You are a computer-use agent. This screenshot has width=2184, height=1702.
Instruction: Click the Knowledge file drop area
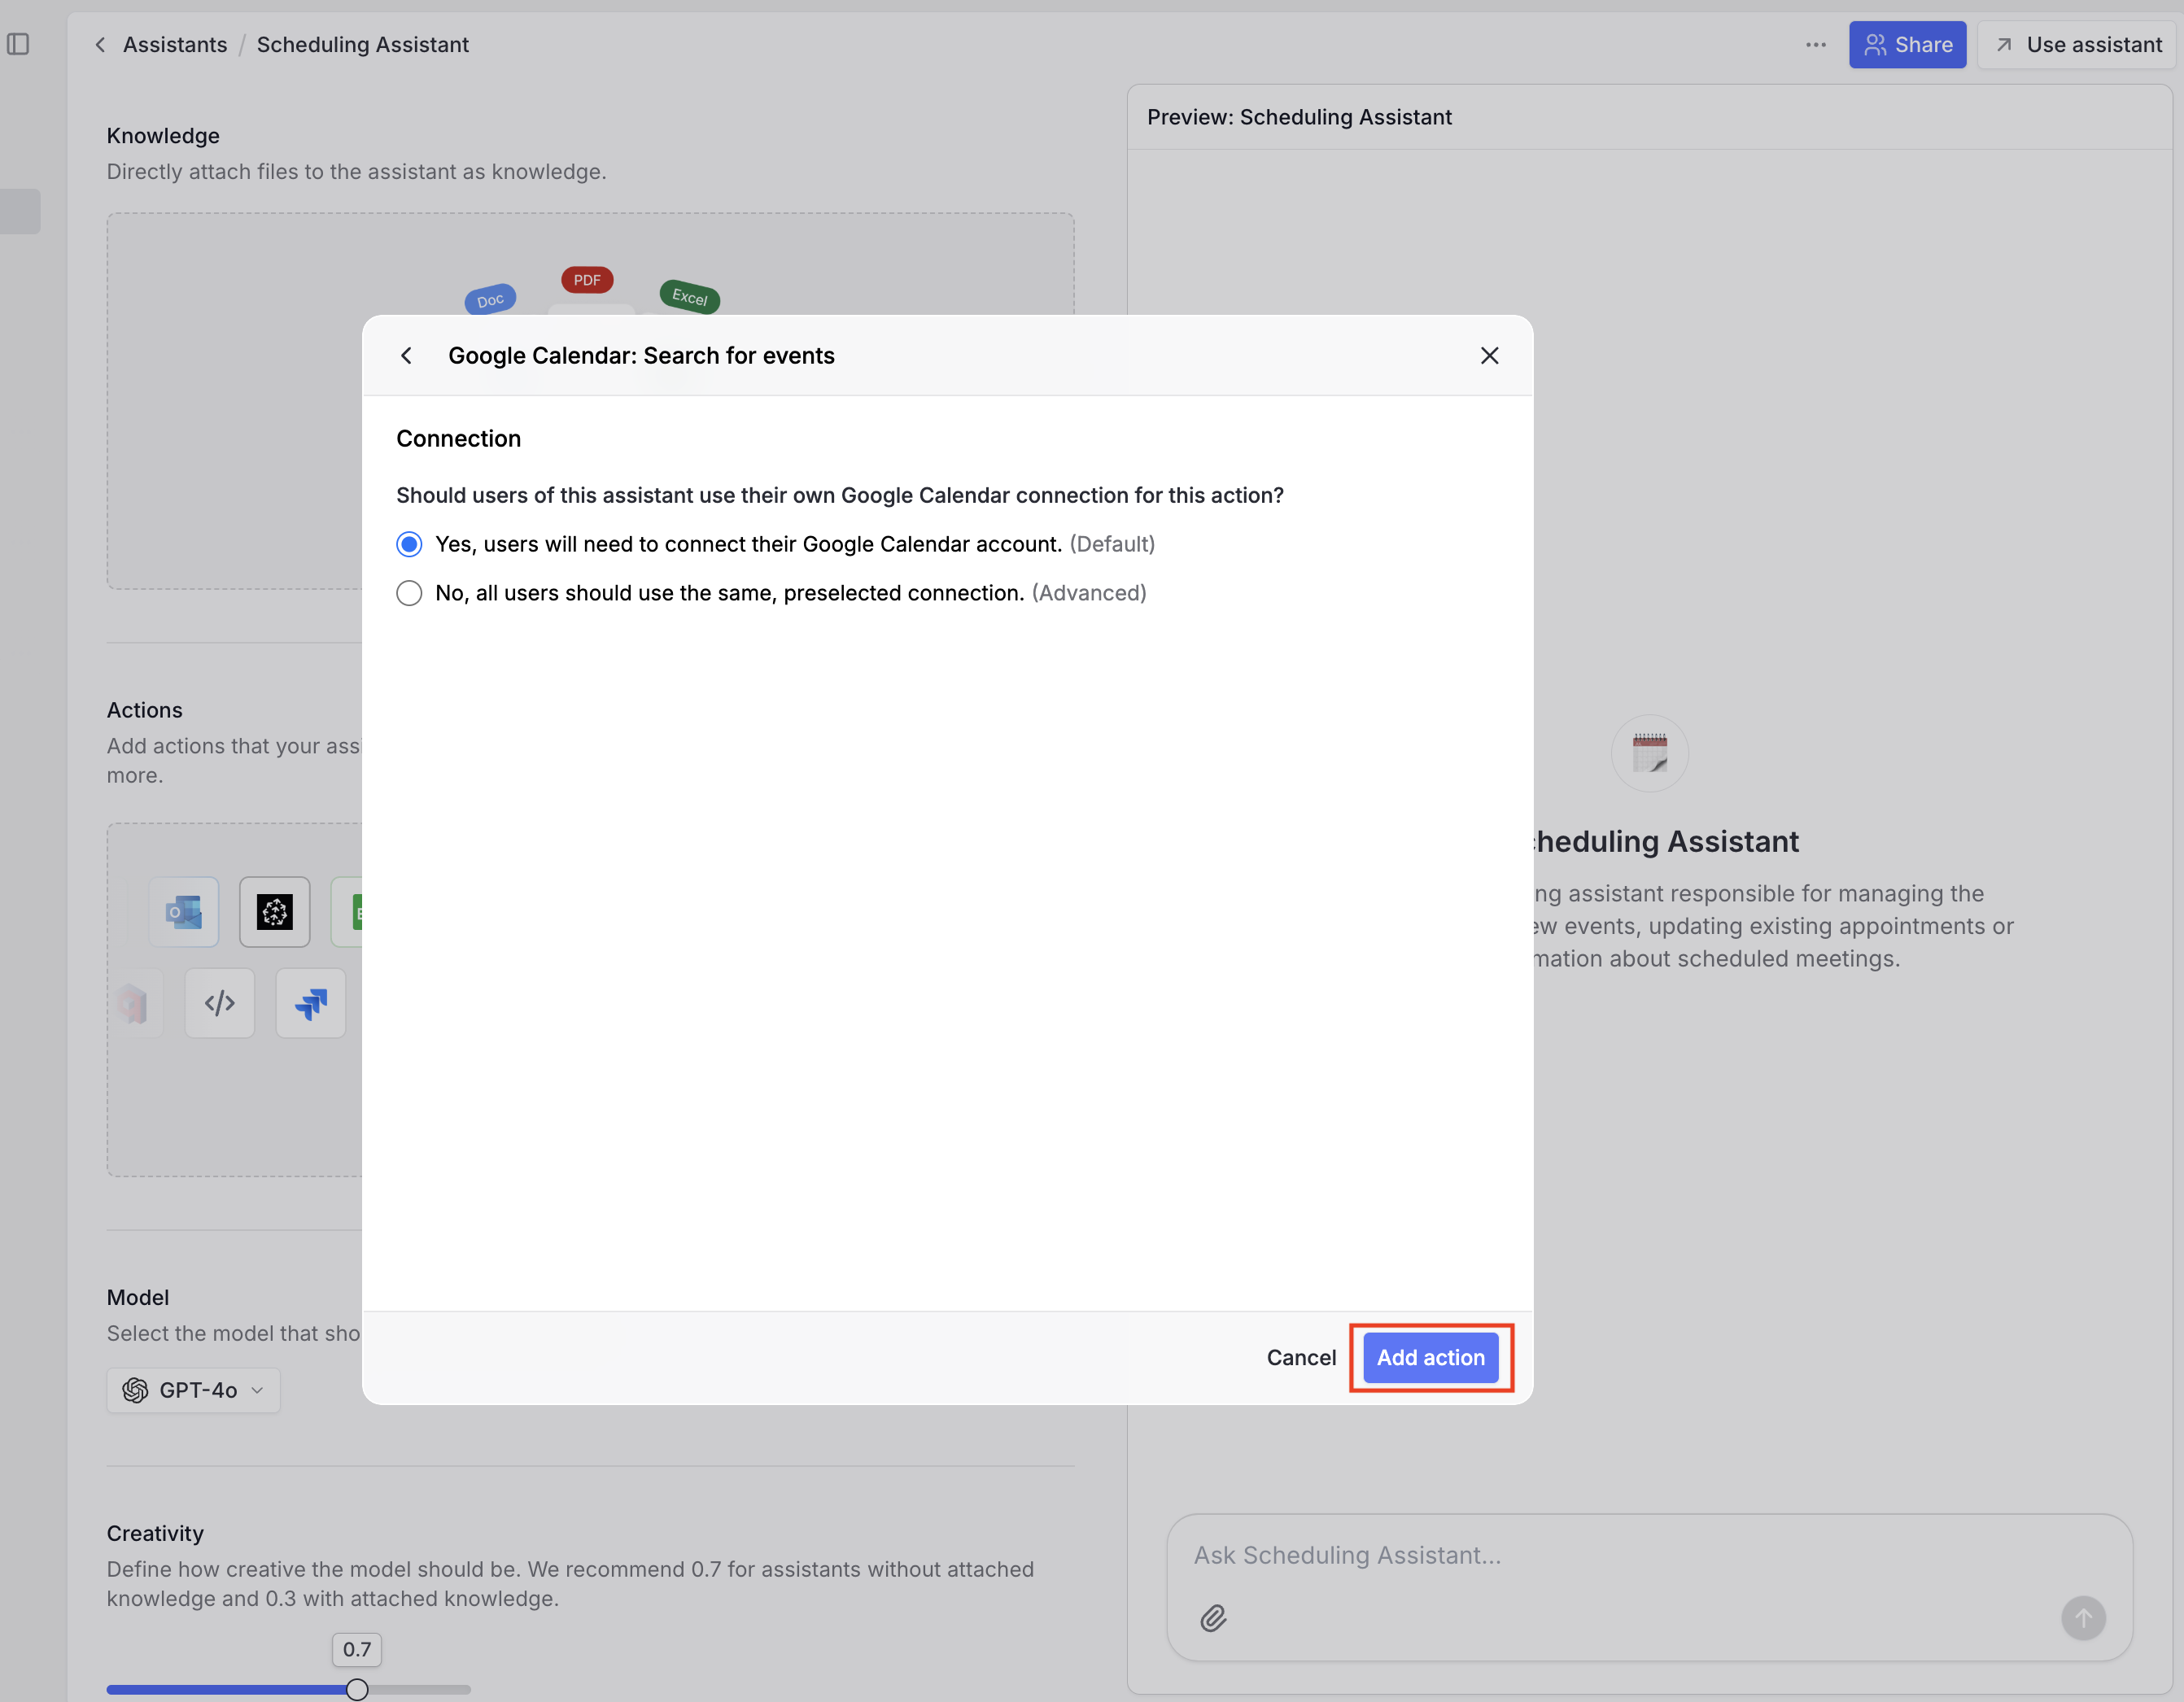(x=590, y=400)
